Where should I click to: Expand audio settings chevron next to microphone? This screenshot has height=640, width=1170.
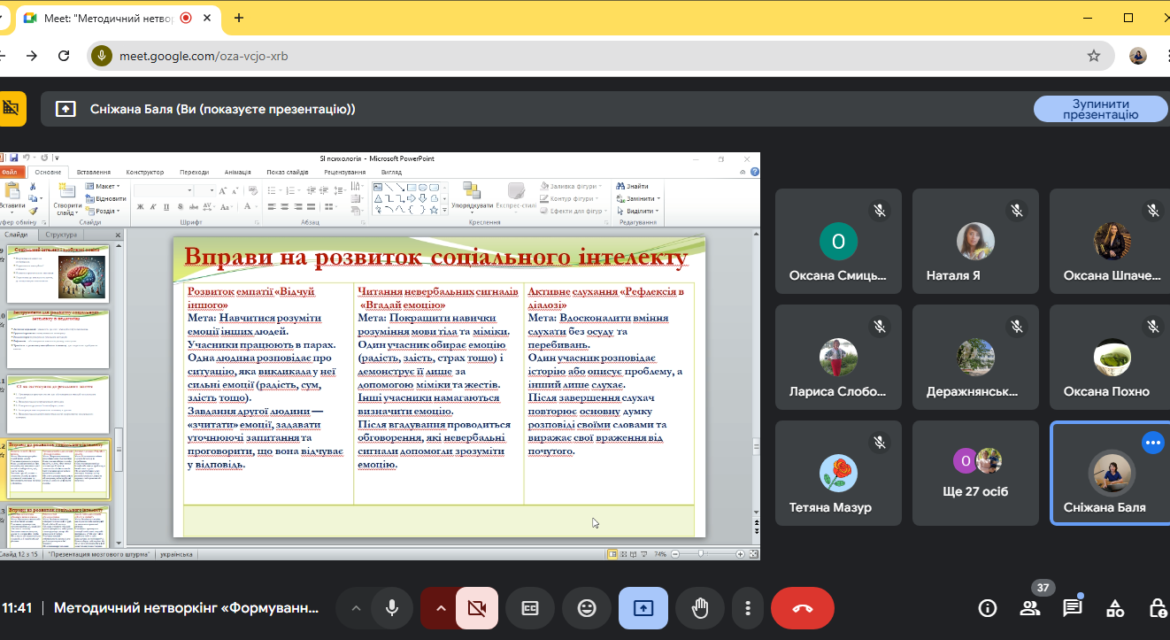[x=356, y=609]
